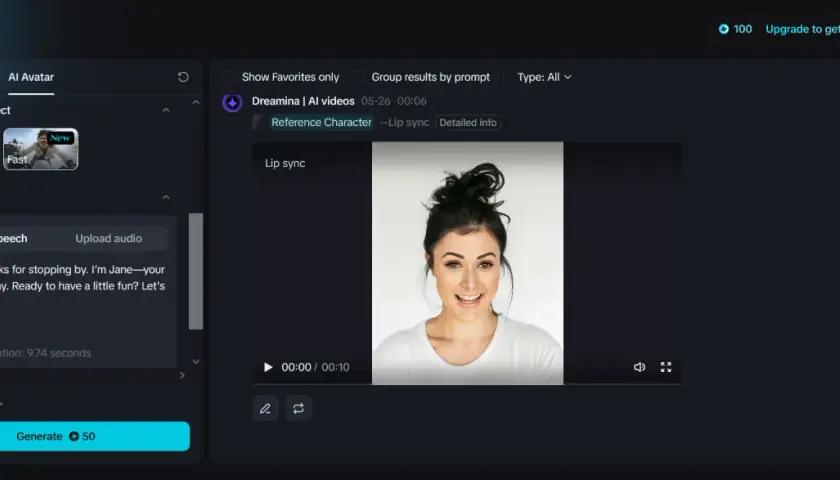Collapse the section with top chevron arrow

(166, 110)
